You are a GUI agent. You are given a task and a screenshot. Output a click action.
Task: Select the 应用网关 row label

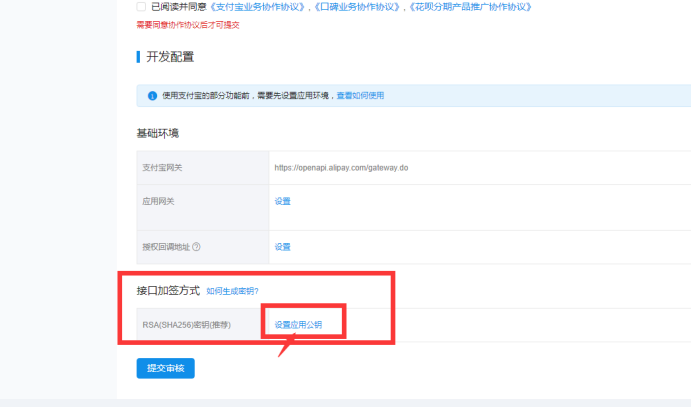pos(159,201)
